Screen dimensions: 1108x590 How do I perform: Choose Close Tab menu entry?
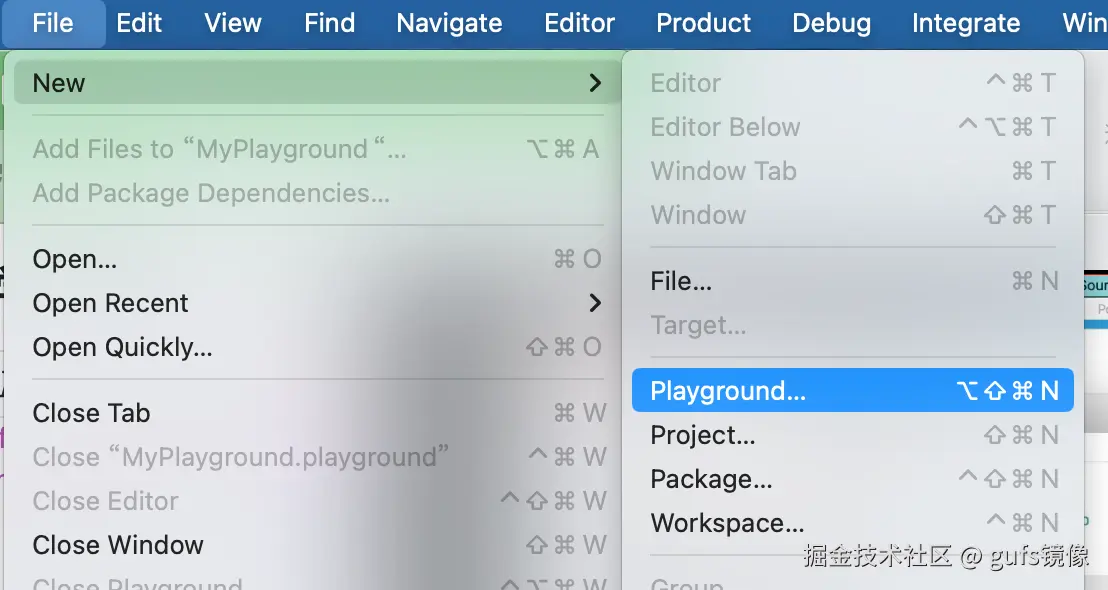[x=91, y=413]
